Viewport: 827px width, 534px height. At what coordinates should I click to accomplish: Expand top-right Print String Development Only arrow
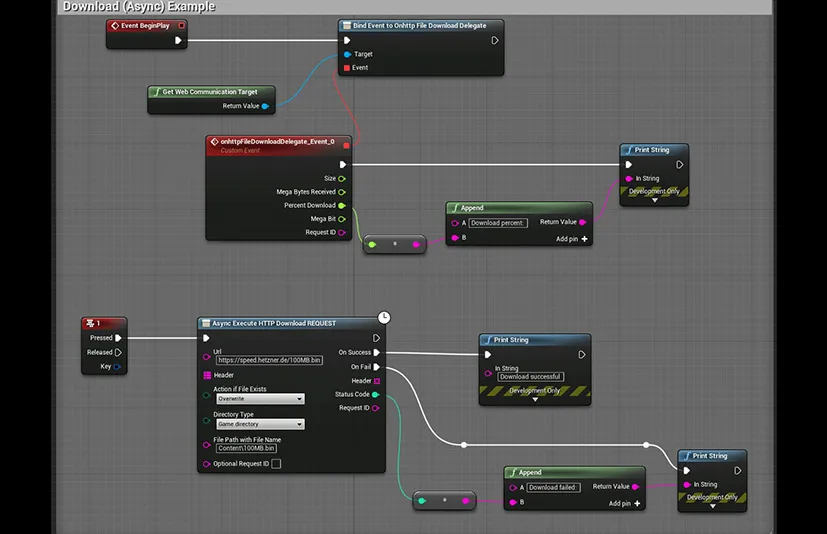655,200
